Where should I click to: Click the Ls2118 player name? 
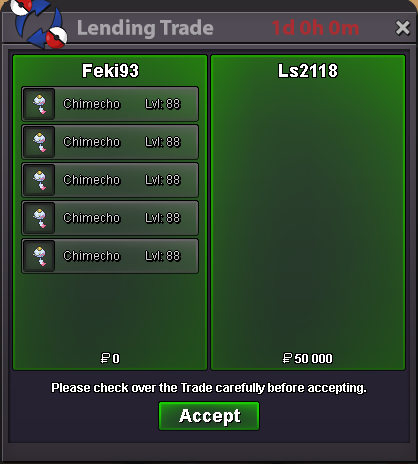(x=308, y=71)
